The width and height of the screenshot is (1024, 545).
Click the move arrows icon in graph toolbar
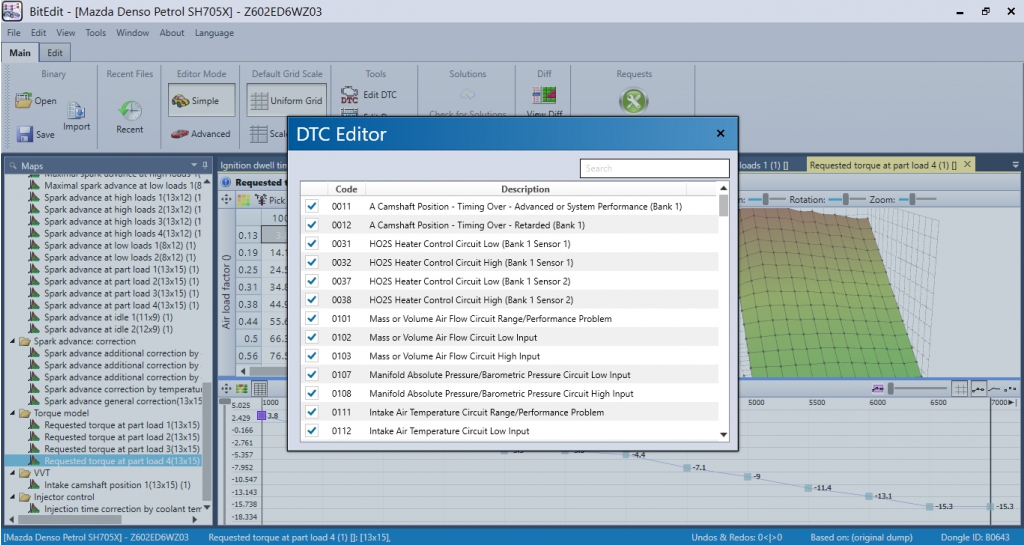pyautogui.click(x=226, y=389)
